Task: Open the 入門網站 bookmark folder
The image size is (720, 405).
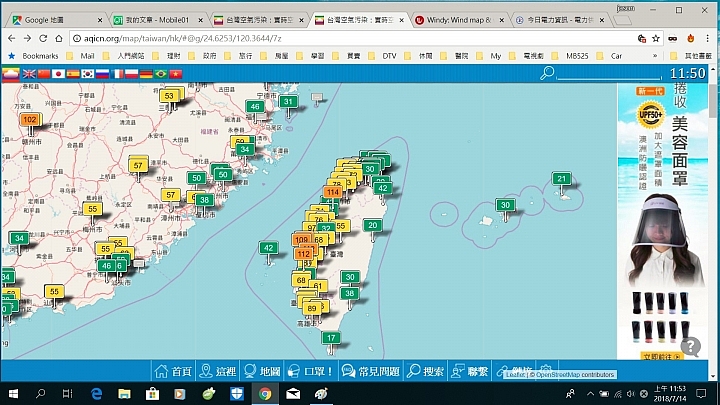Action: (124, 56)
